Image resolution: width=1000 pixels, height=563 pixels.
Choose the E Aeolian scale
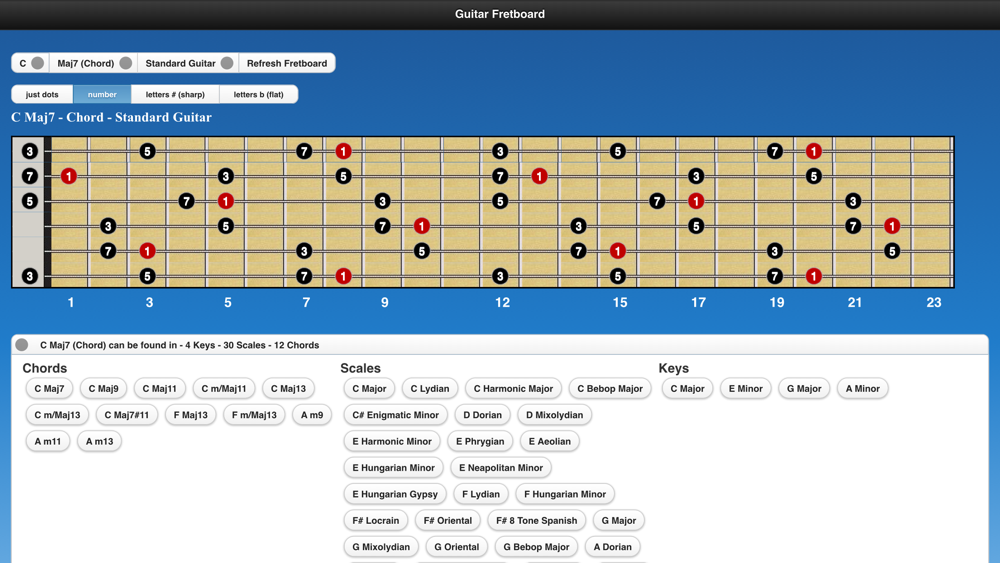coord(550,441)
